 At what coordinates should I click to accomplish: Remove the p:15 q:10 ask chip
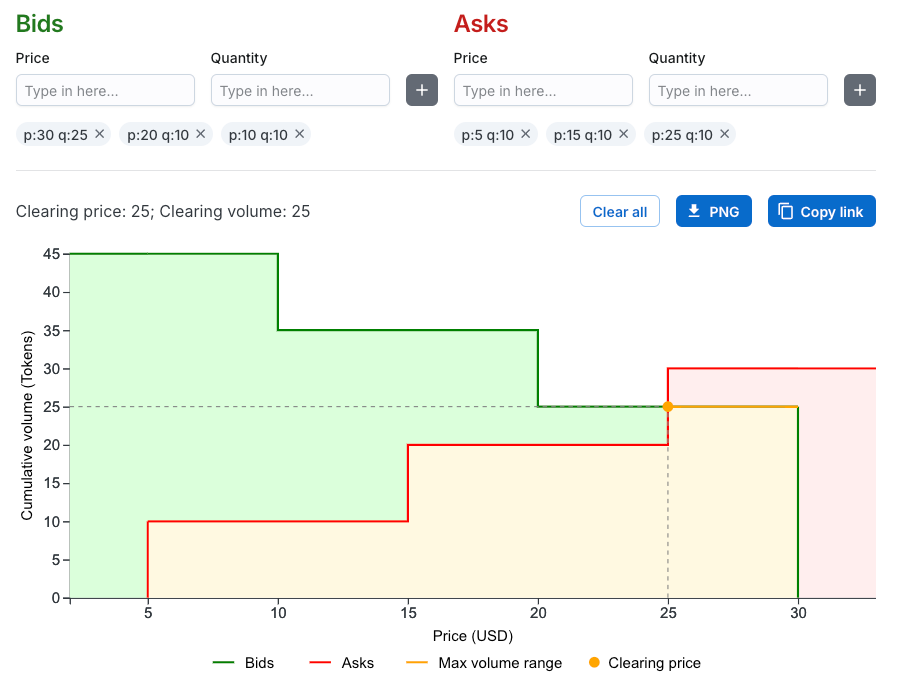point(623,134)
